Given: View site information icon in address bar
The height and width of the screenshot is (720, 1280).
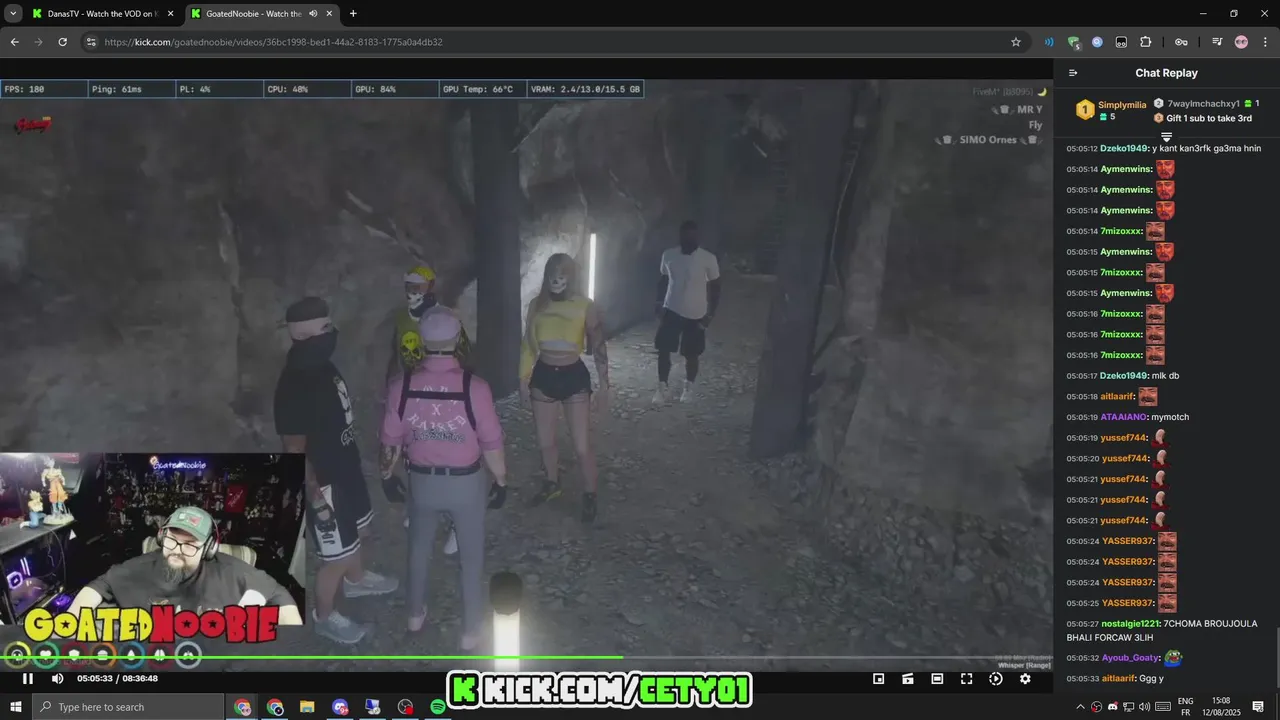Looking at the screenshot, I should click(91, 42).
